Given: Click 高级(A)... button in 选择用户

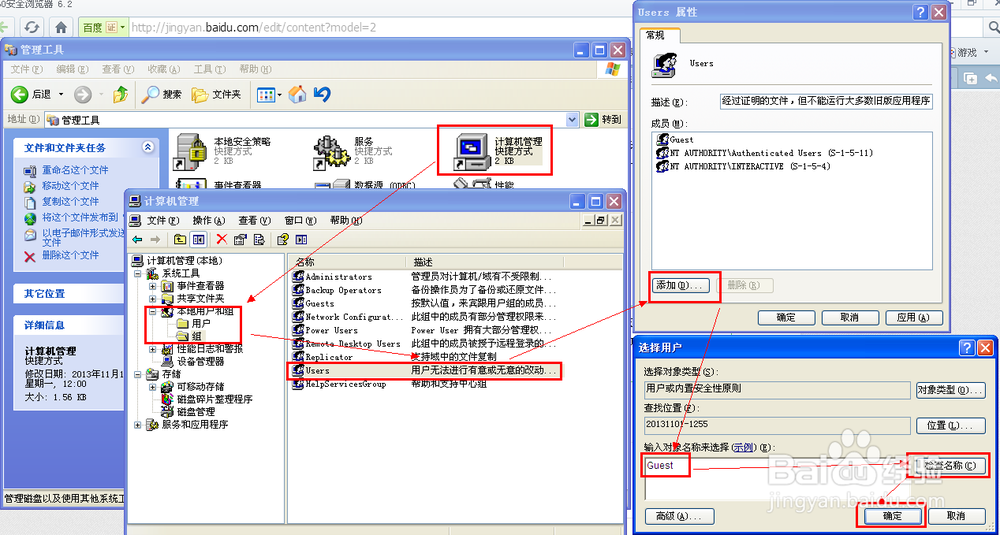Looking at the screenshot, I should [679, 515].
